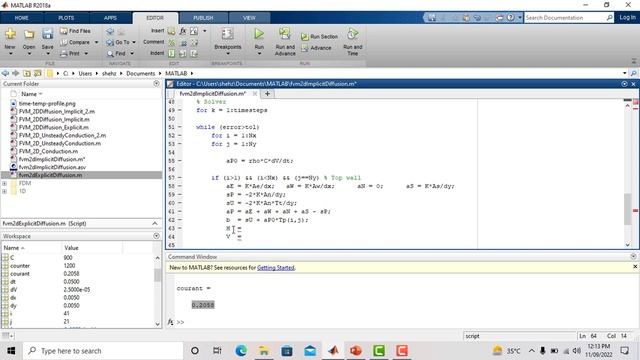The height and width of the screenshot is (360, 640).
Task: Open the Help question mark icon
Action: pos(511,18)
